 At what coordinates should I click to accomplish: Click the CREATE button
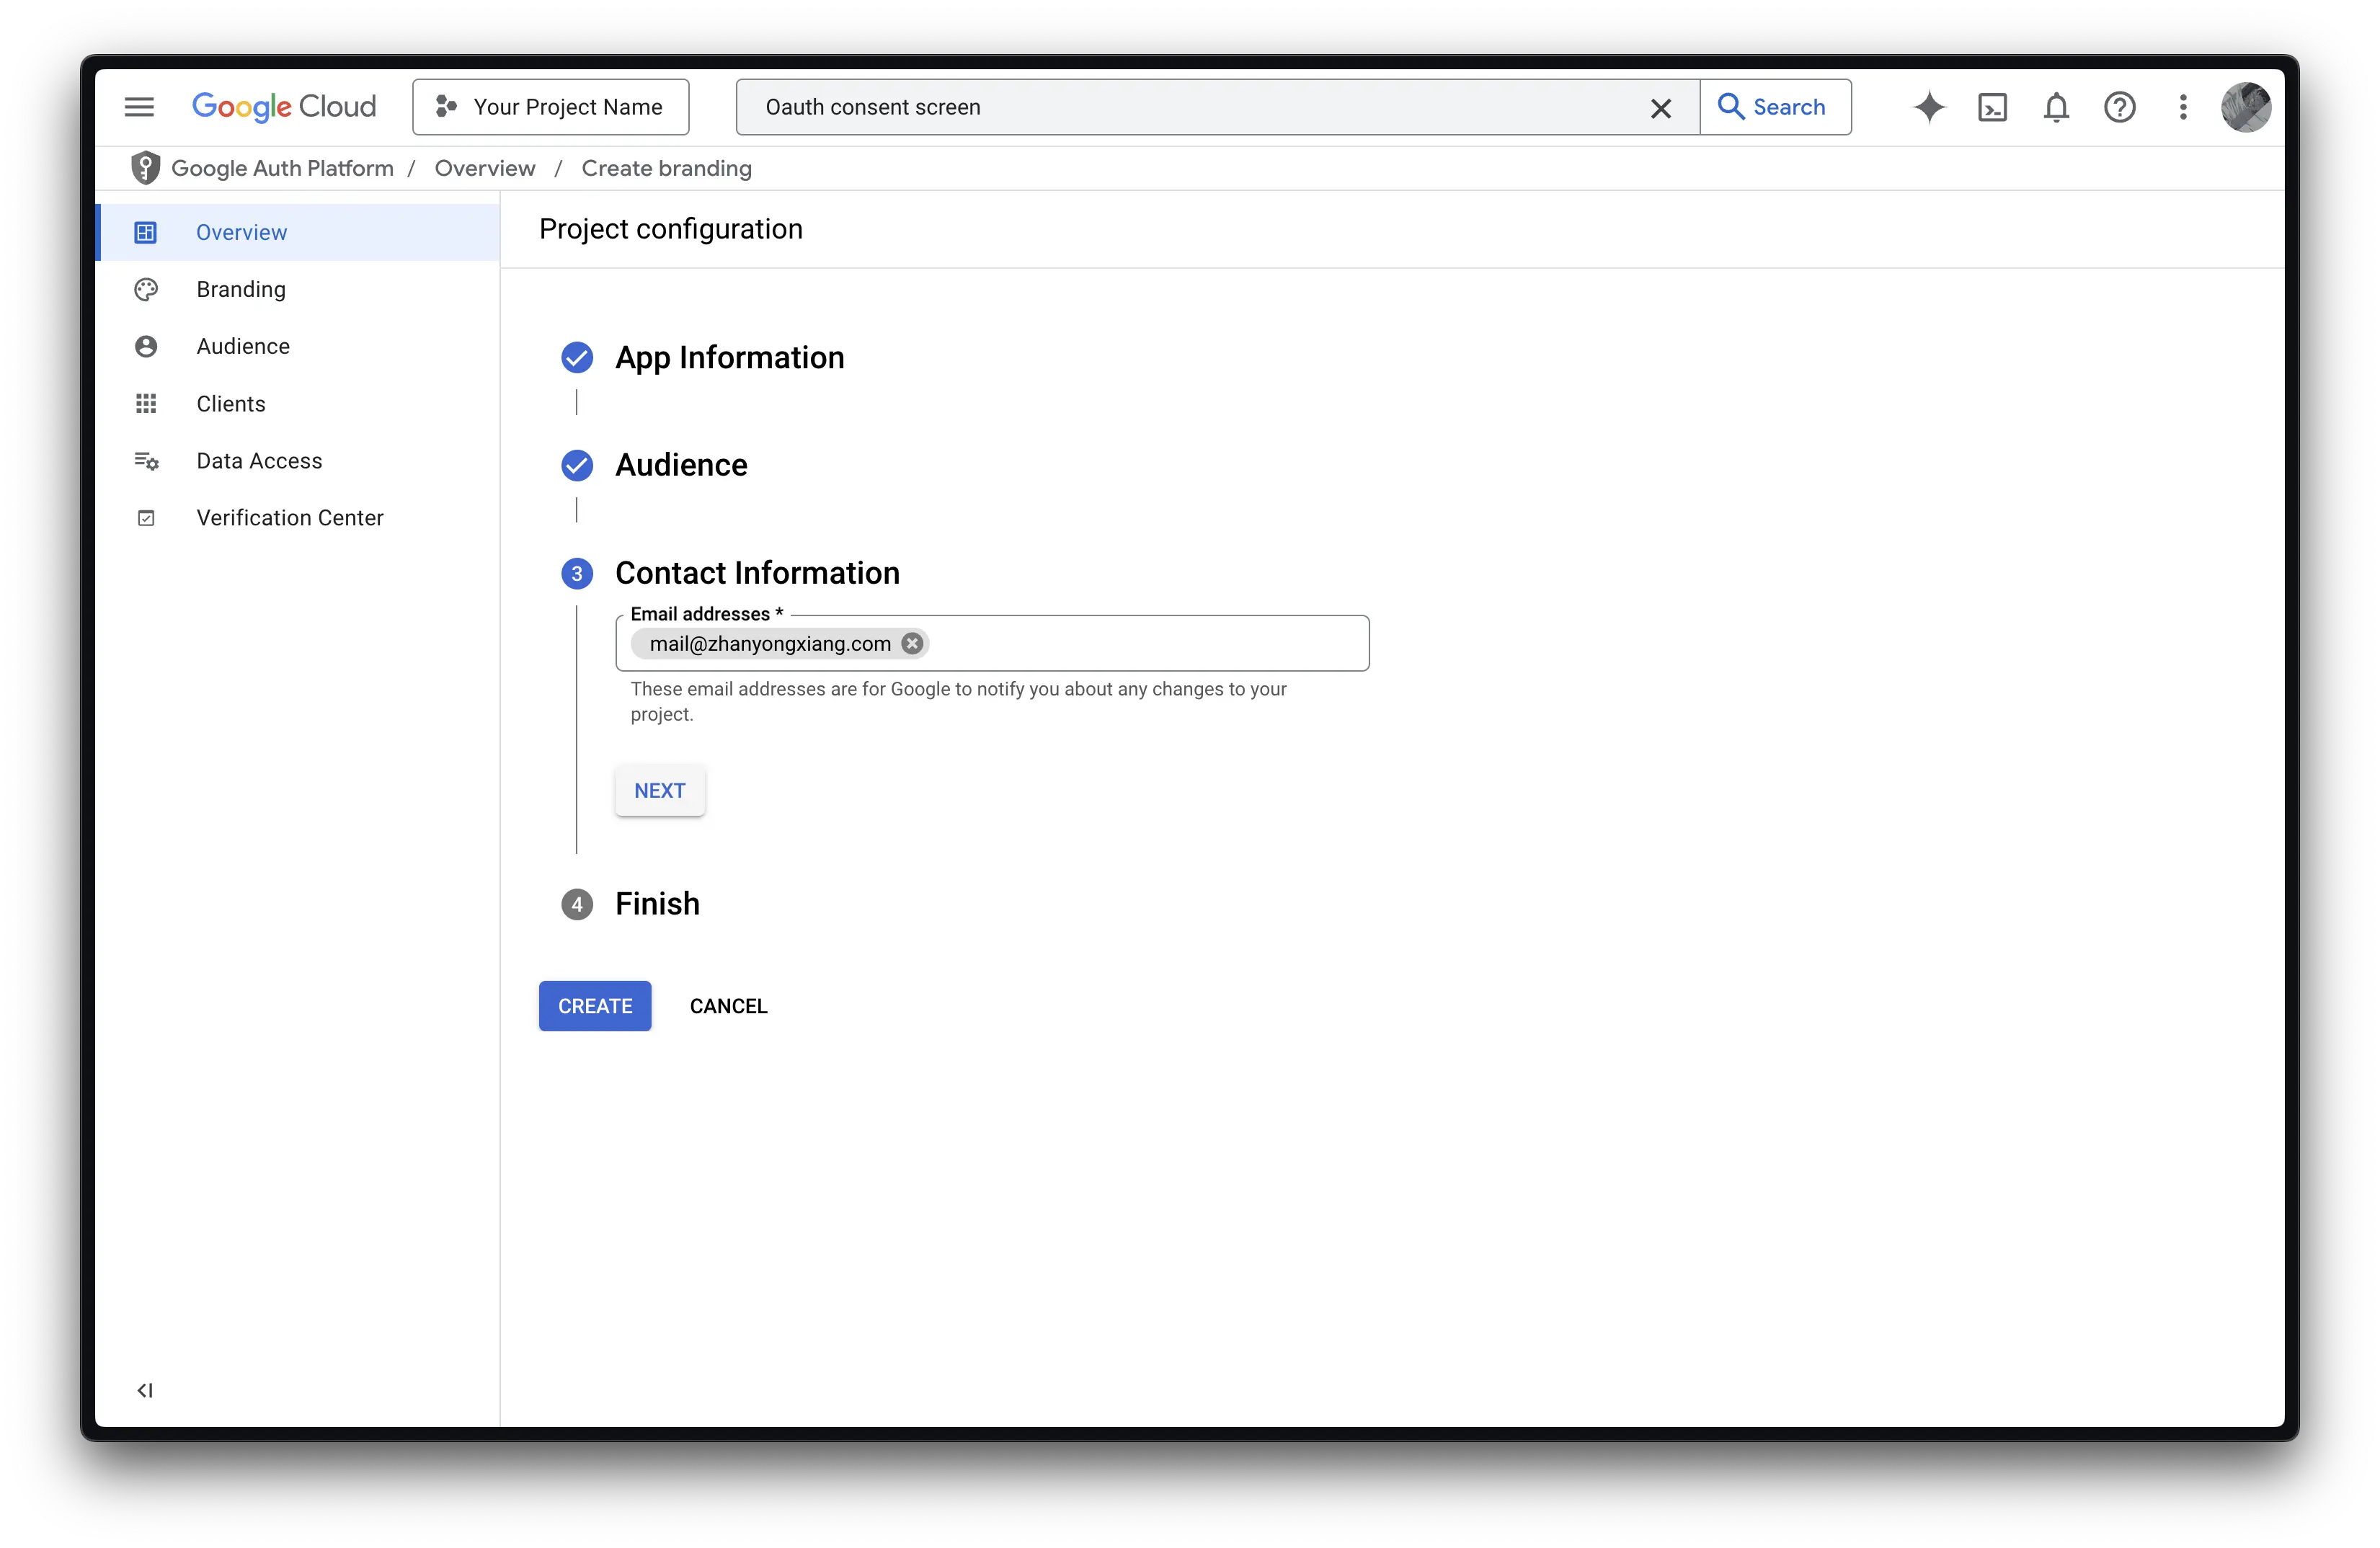click(595, 1005)
